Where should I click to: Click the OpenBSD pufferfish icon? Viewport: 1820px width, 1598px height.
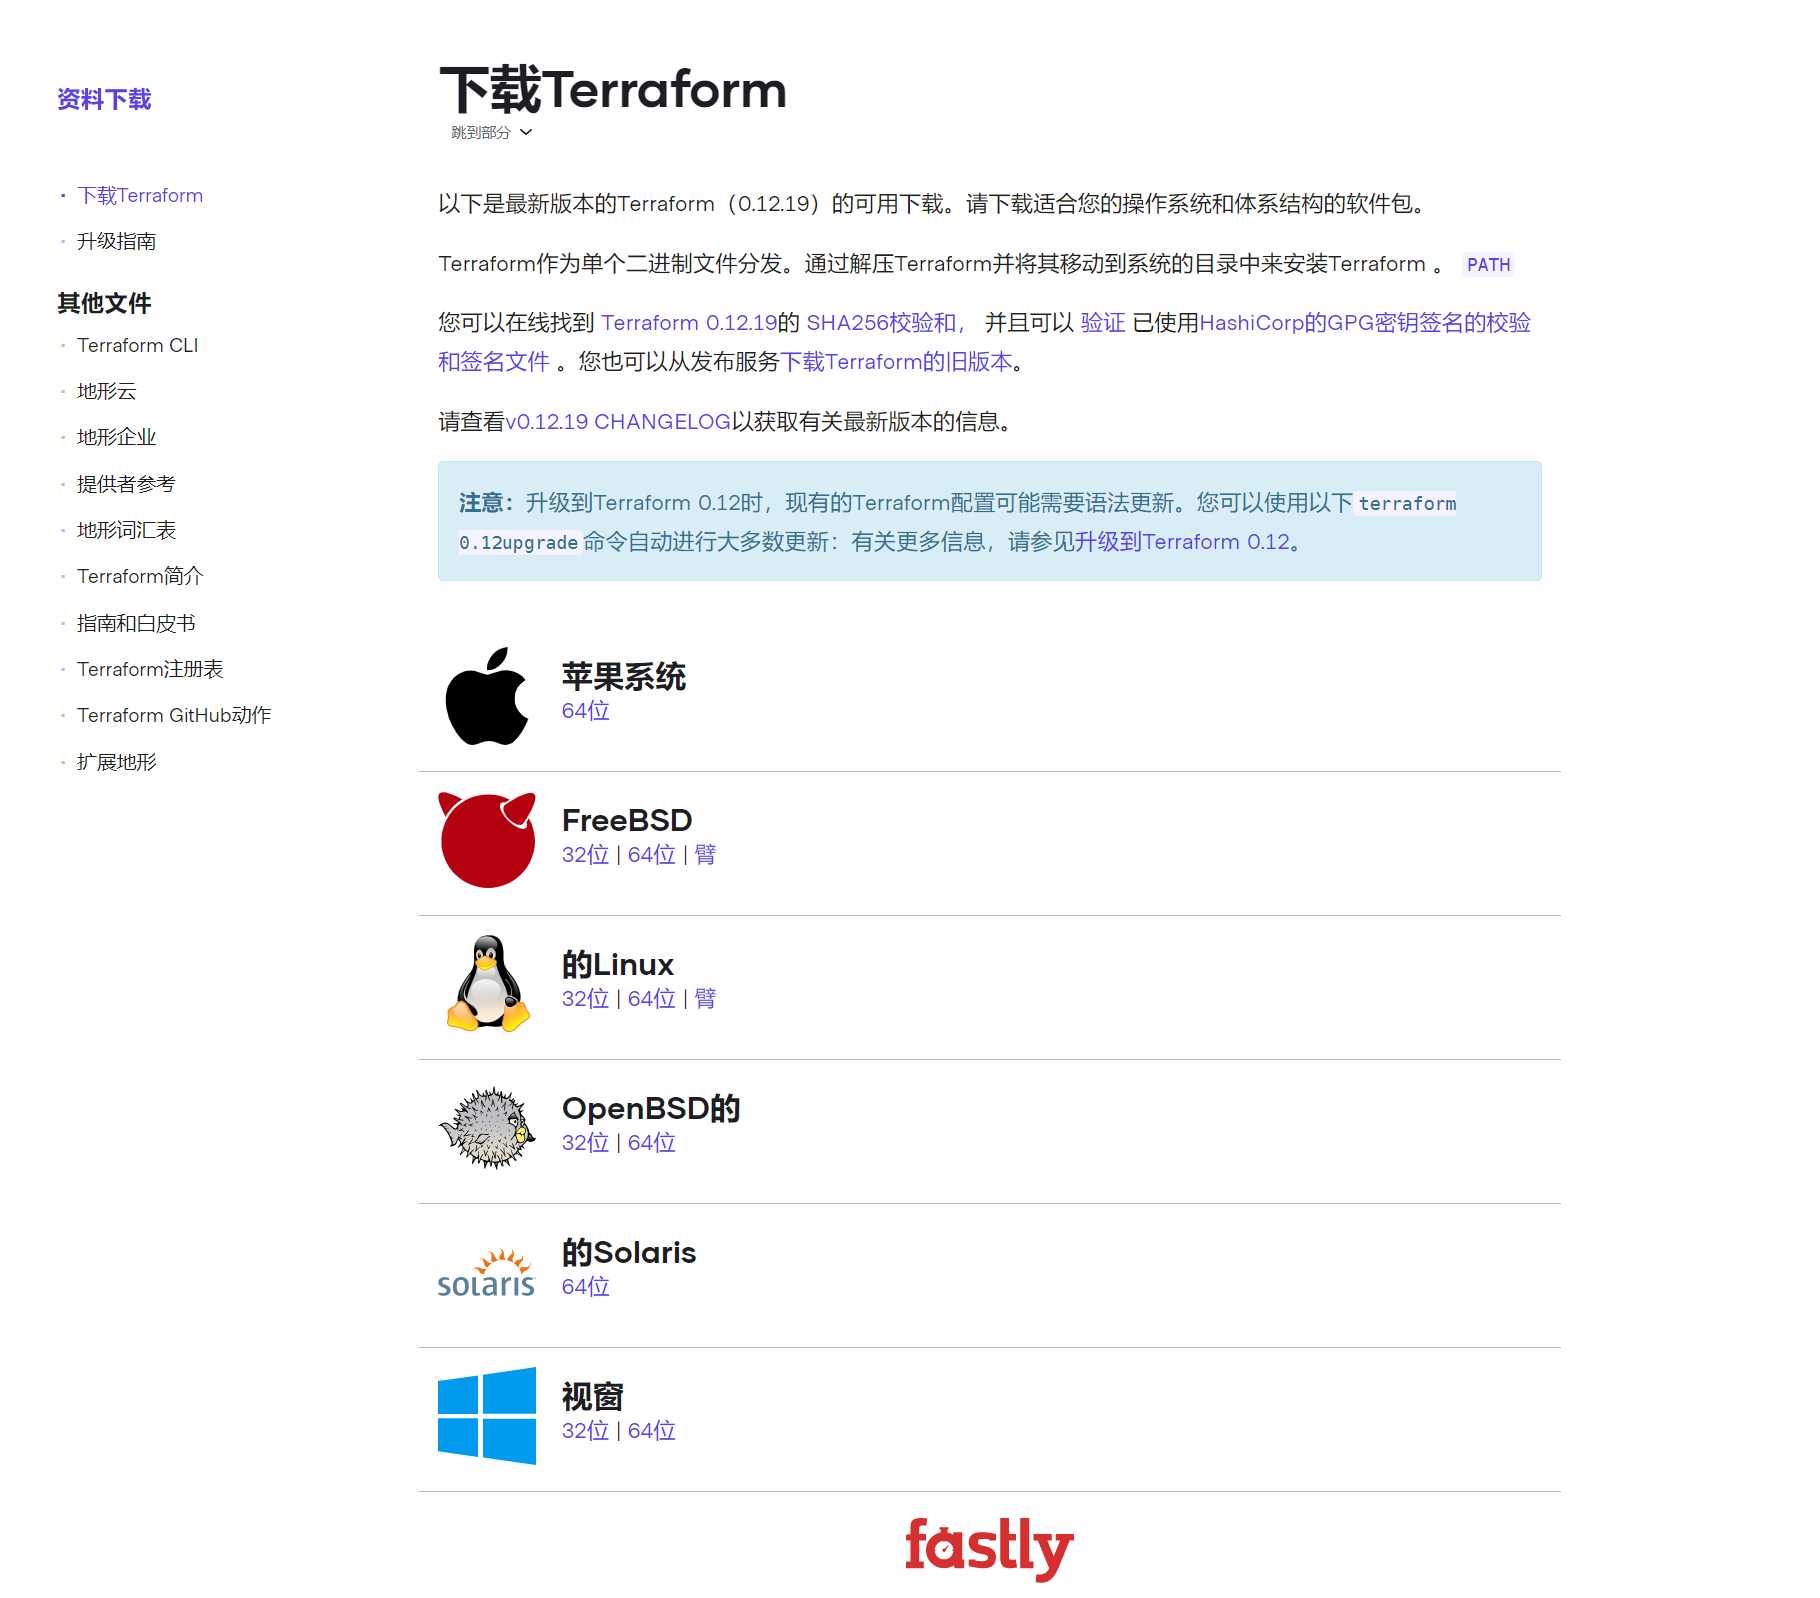(x=487, y=1128)
